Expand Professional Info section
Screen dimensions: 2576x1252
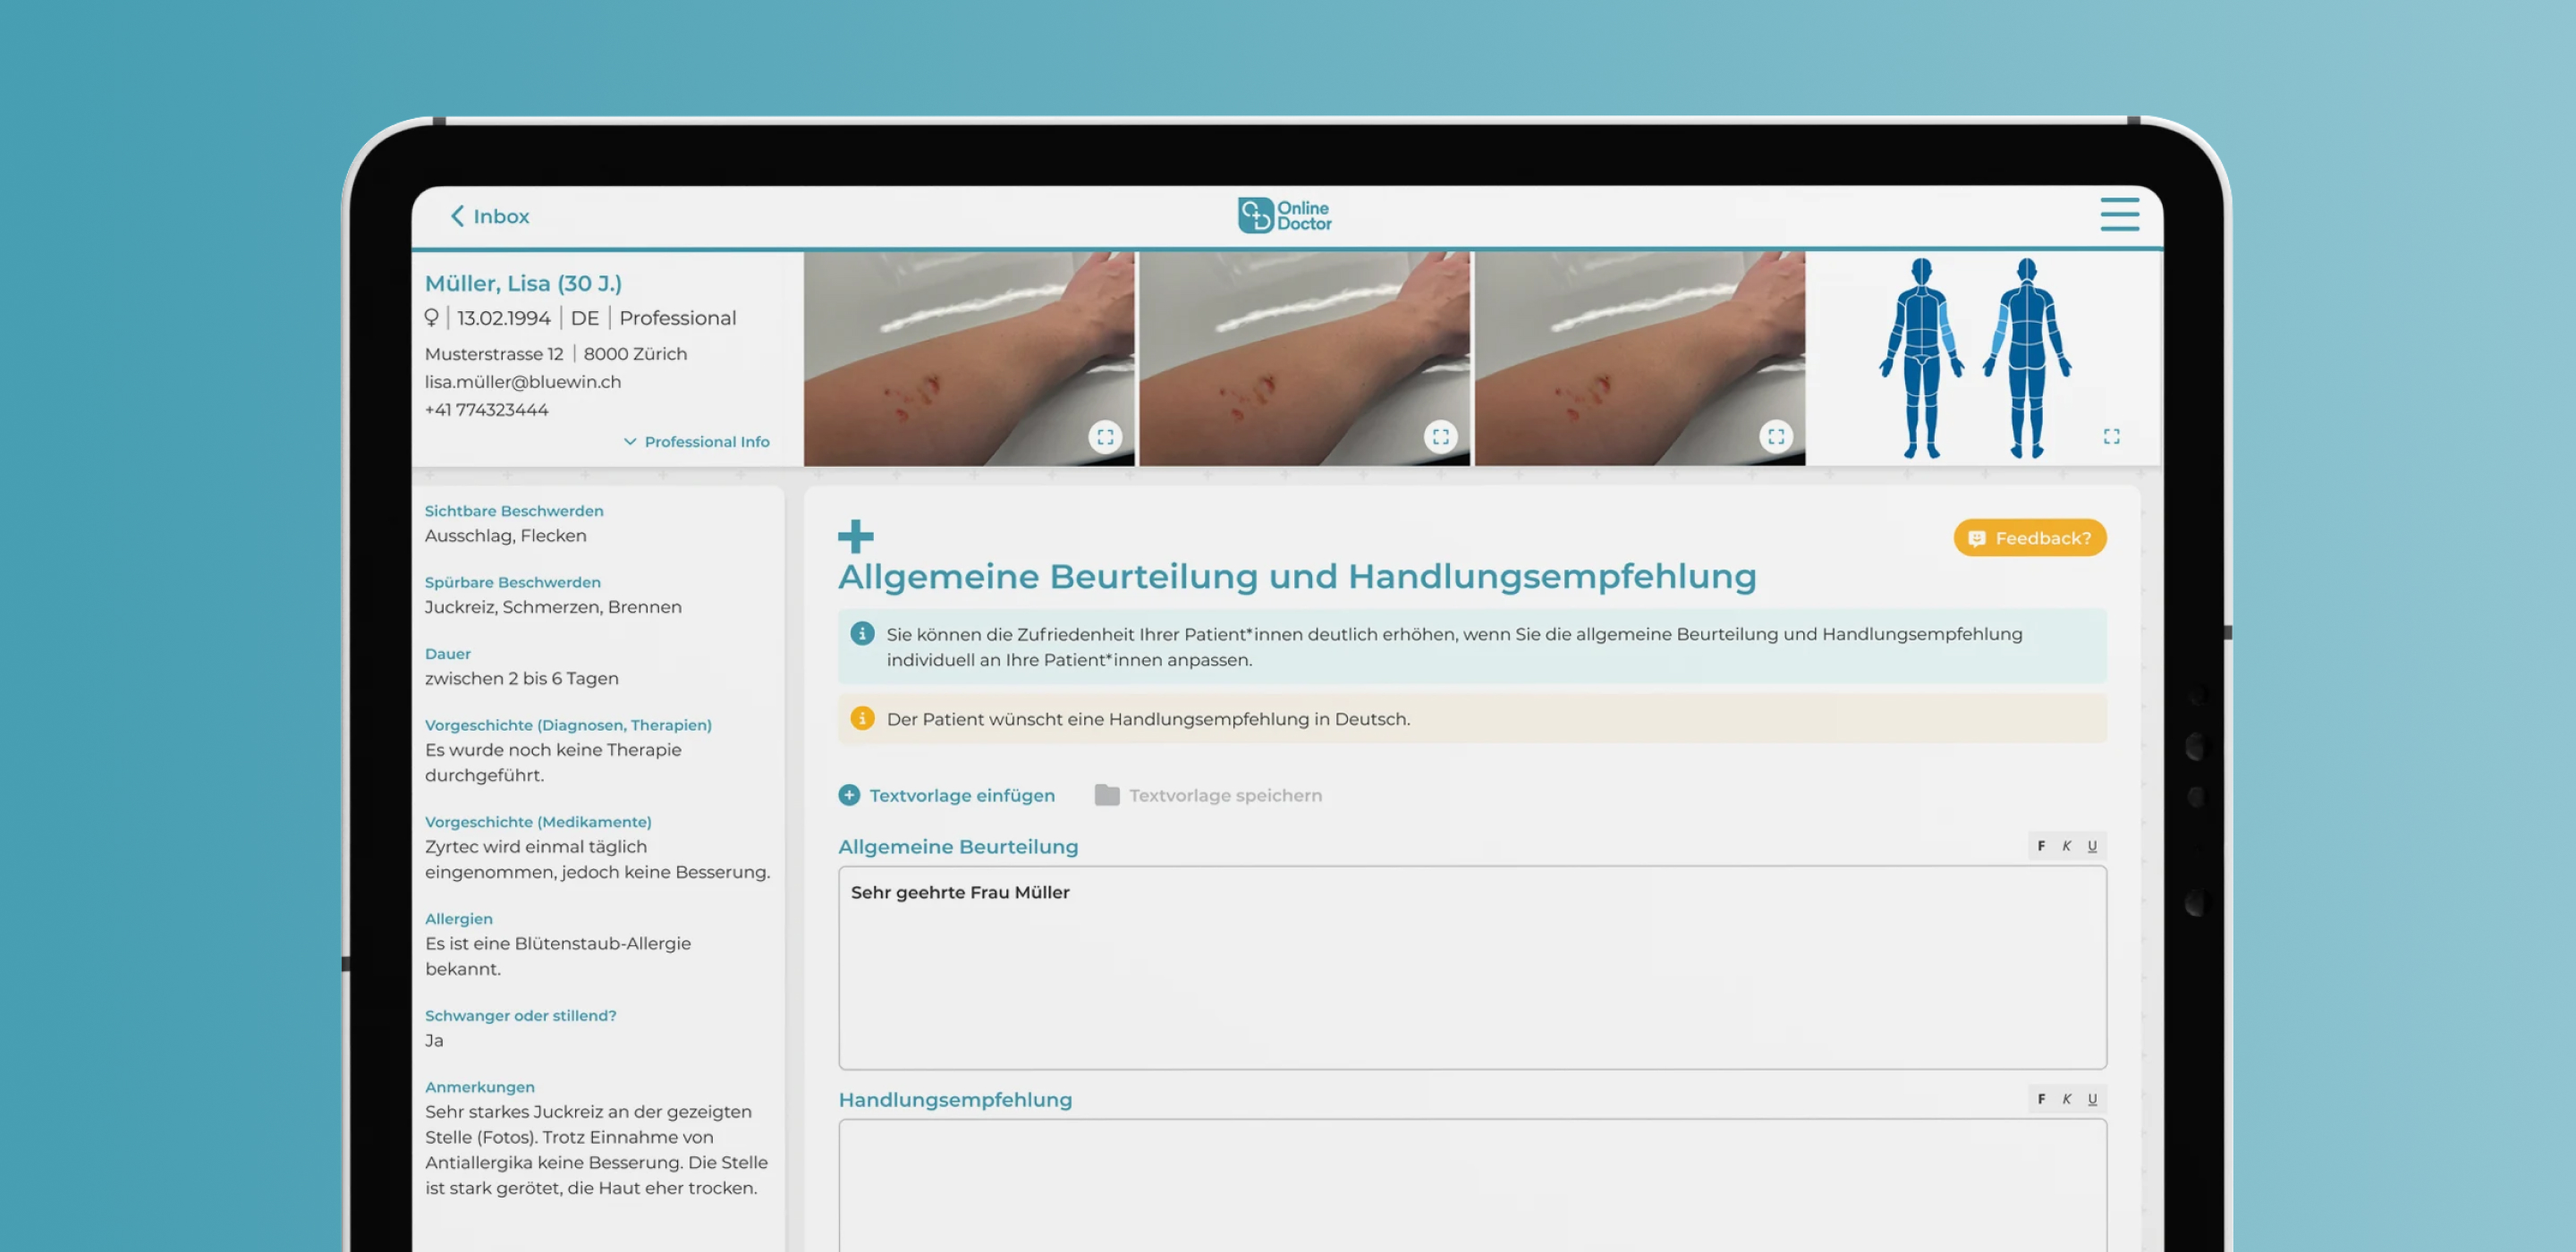point(697,441)
